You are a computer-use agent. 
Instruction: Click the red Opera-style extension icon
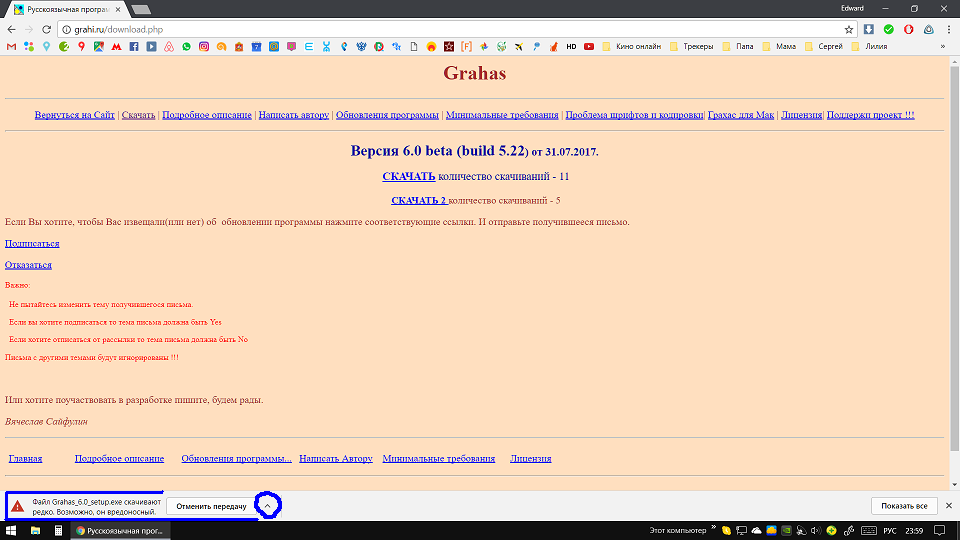[x=909, y=29]
